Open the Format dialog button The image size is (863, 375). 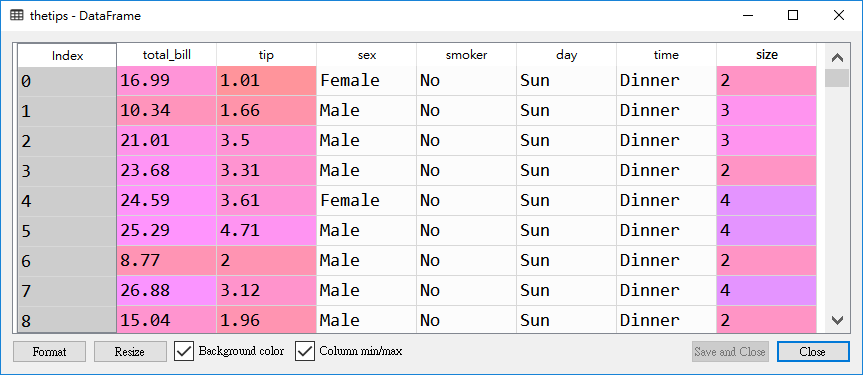[50, 351]
